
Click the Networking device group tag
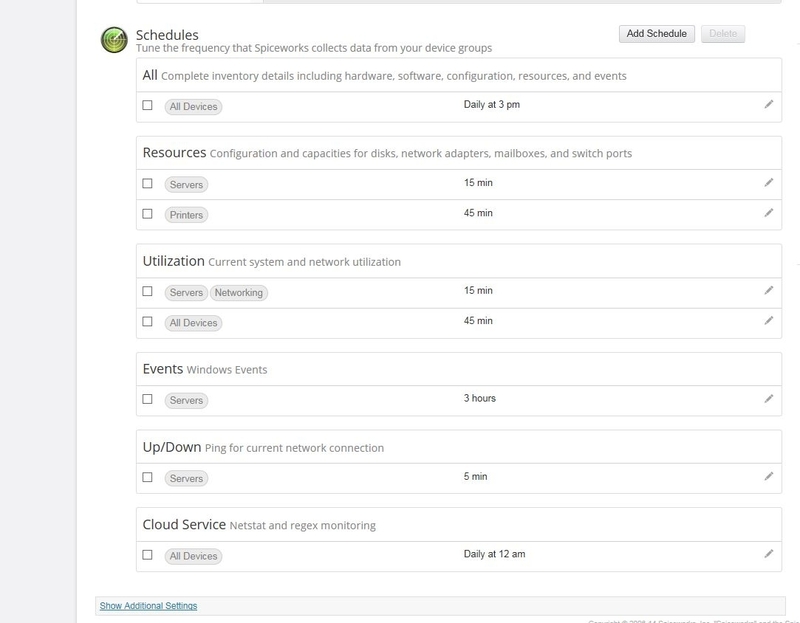(x=241, y=293)
